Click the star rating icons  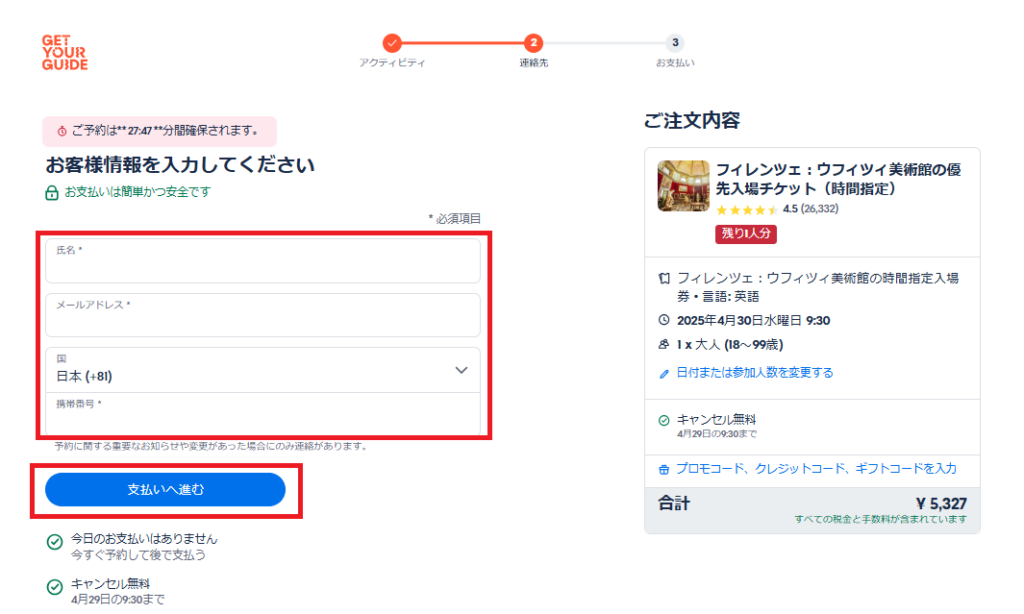pos(746,210)
